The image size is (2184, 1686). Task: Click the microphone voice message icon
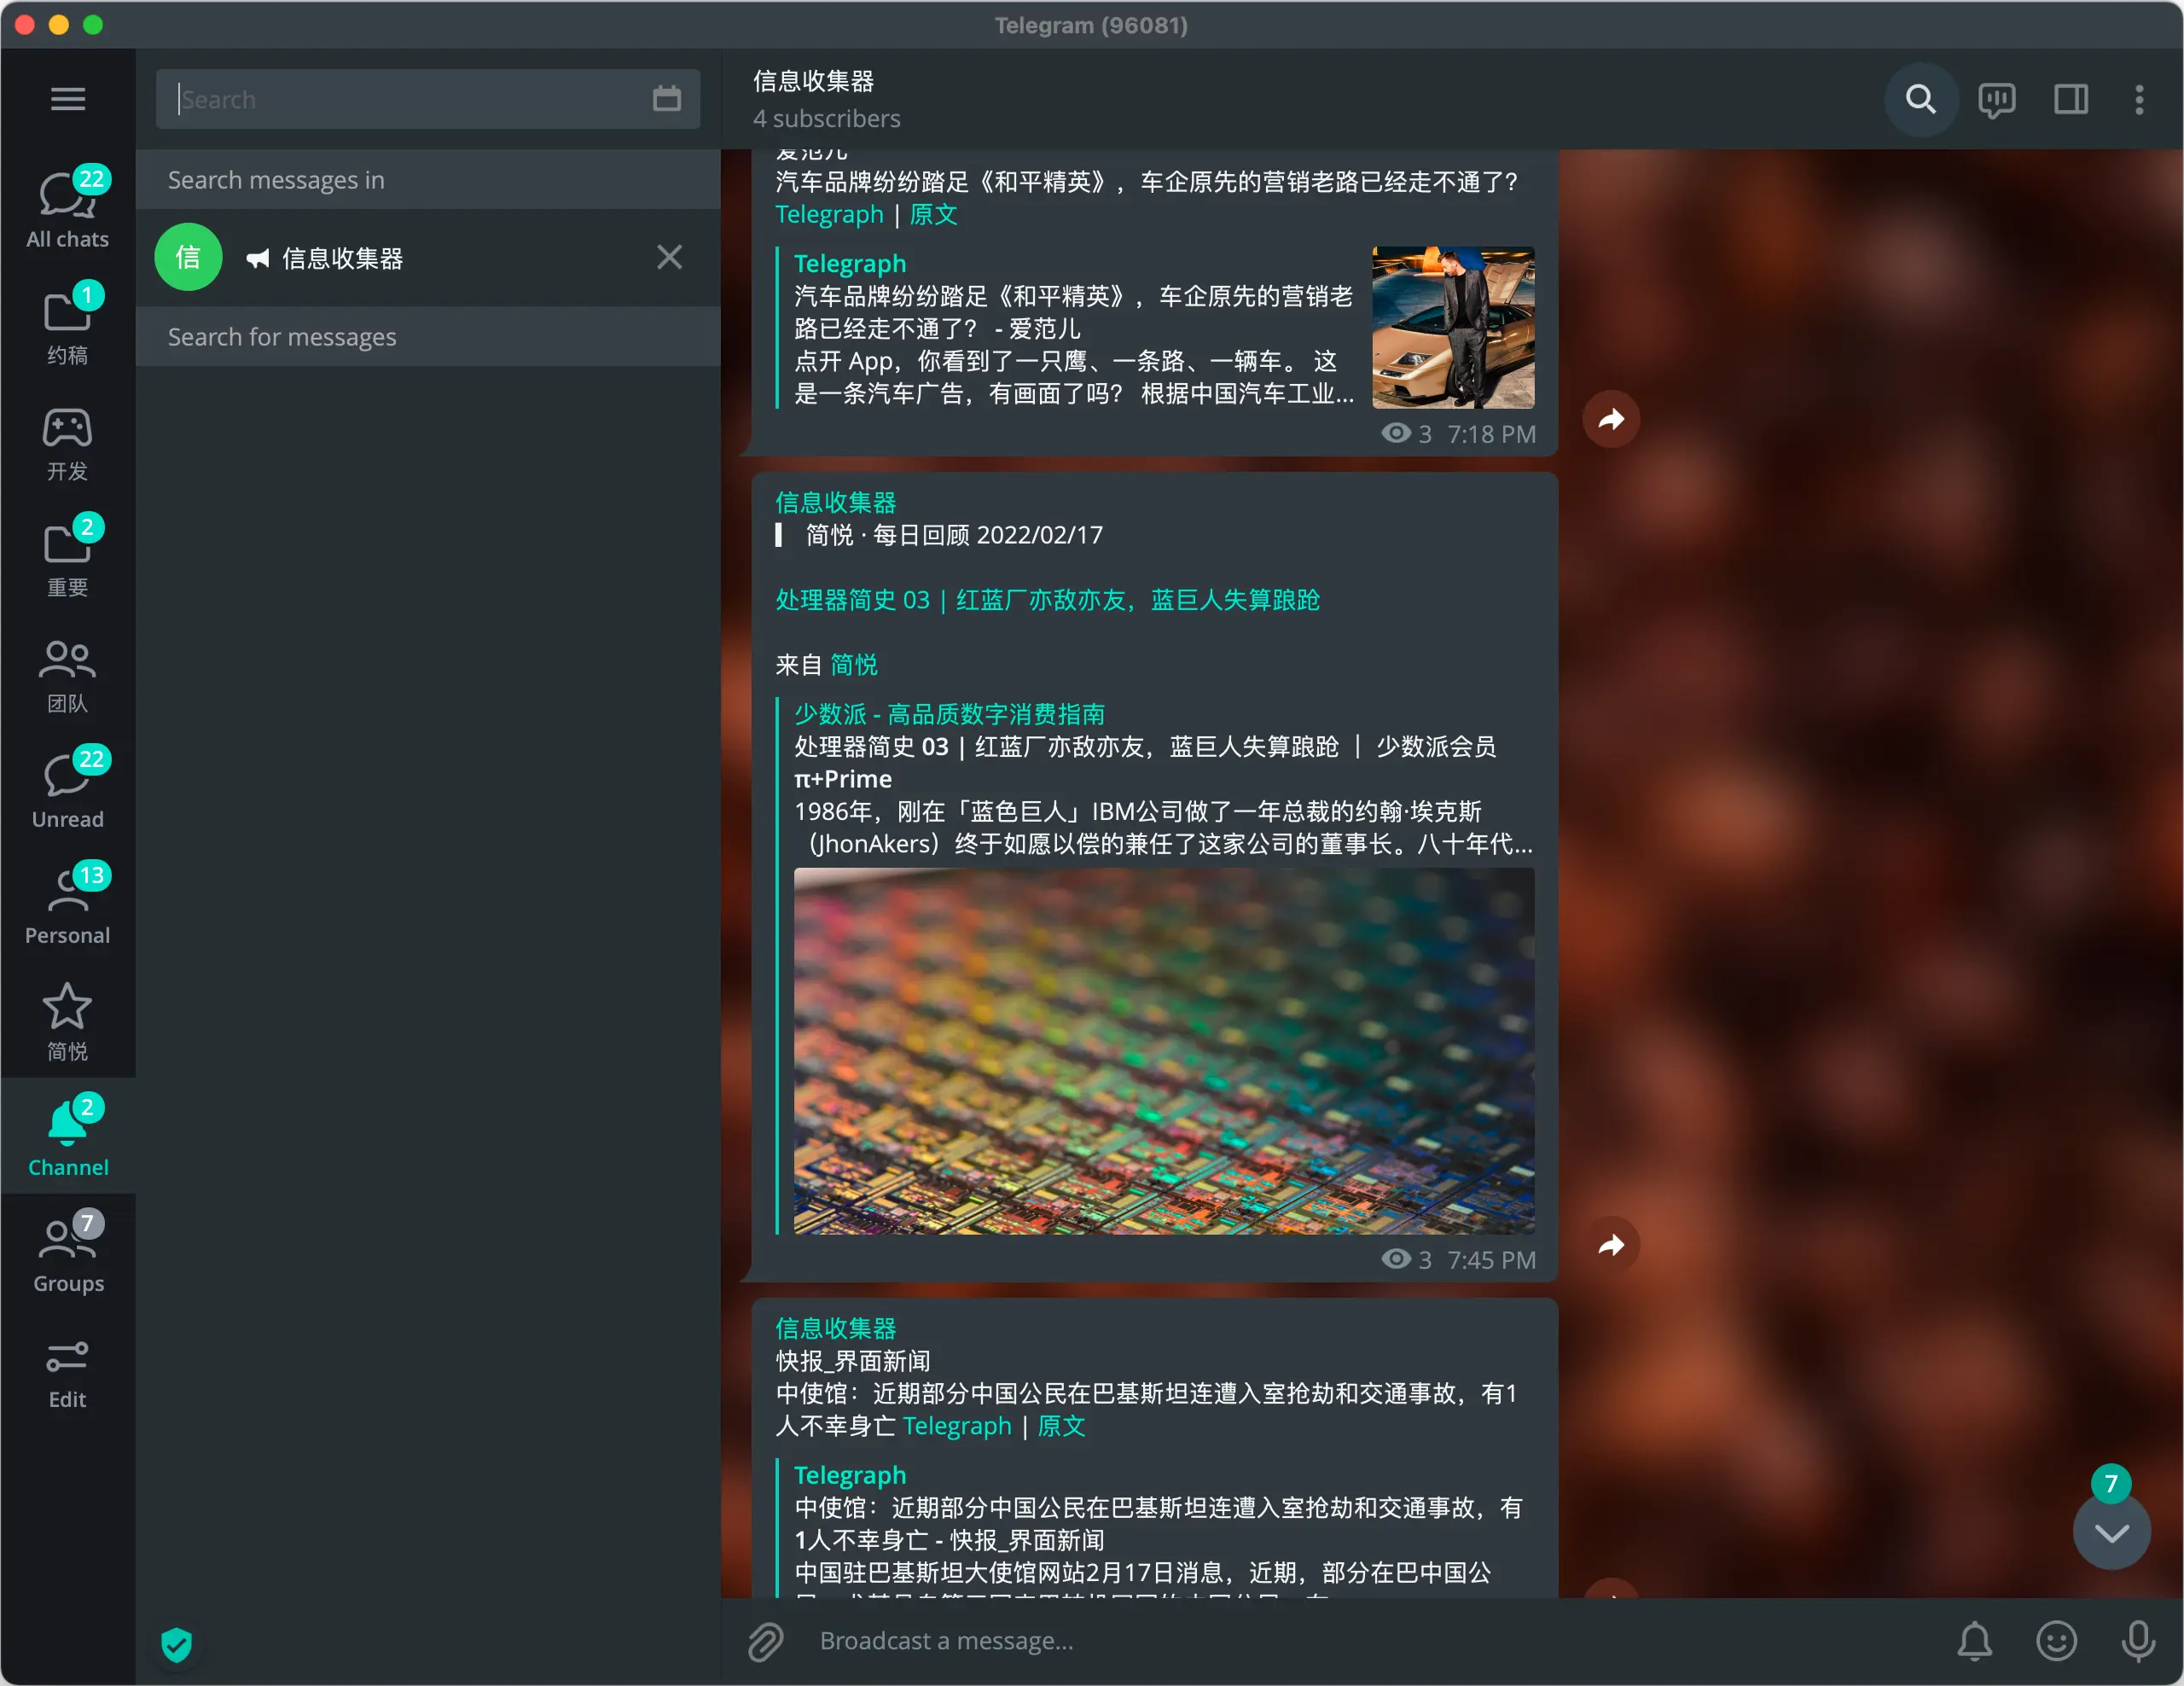point(2138,1641)
